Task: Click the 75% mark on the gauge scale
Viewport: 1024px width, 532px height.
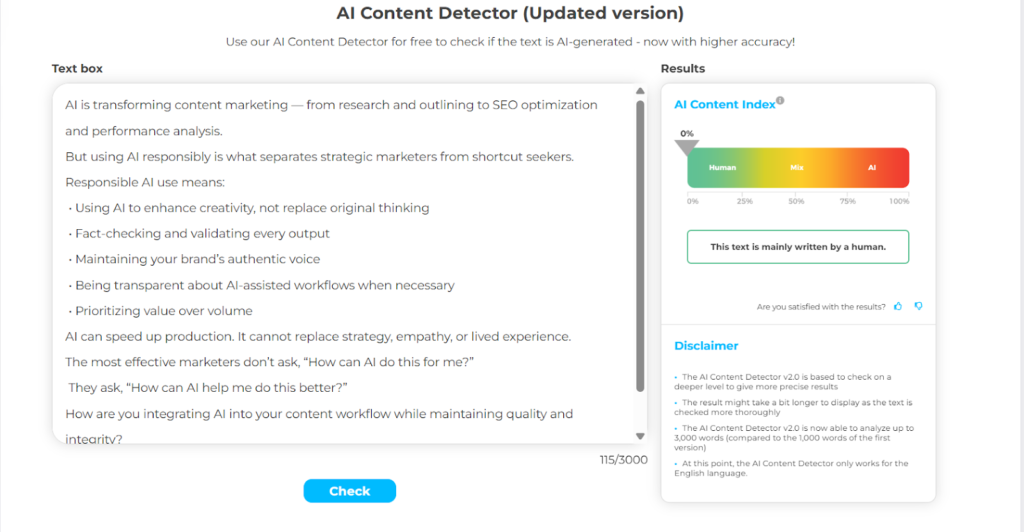Action: click(848, 201)
